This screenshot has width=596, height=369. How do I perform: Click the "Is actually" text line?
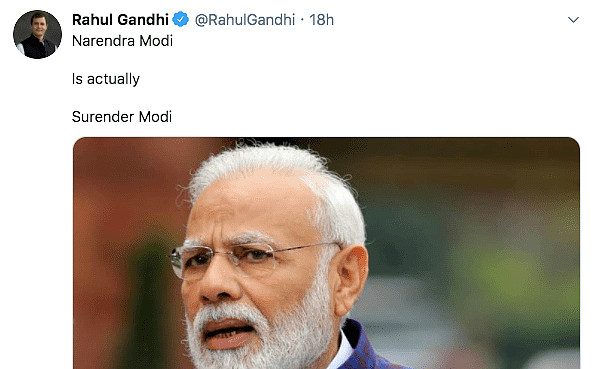point(106,79)
